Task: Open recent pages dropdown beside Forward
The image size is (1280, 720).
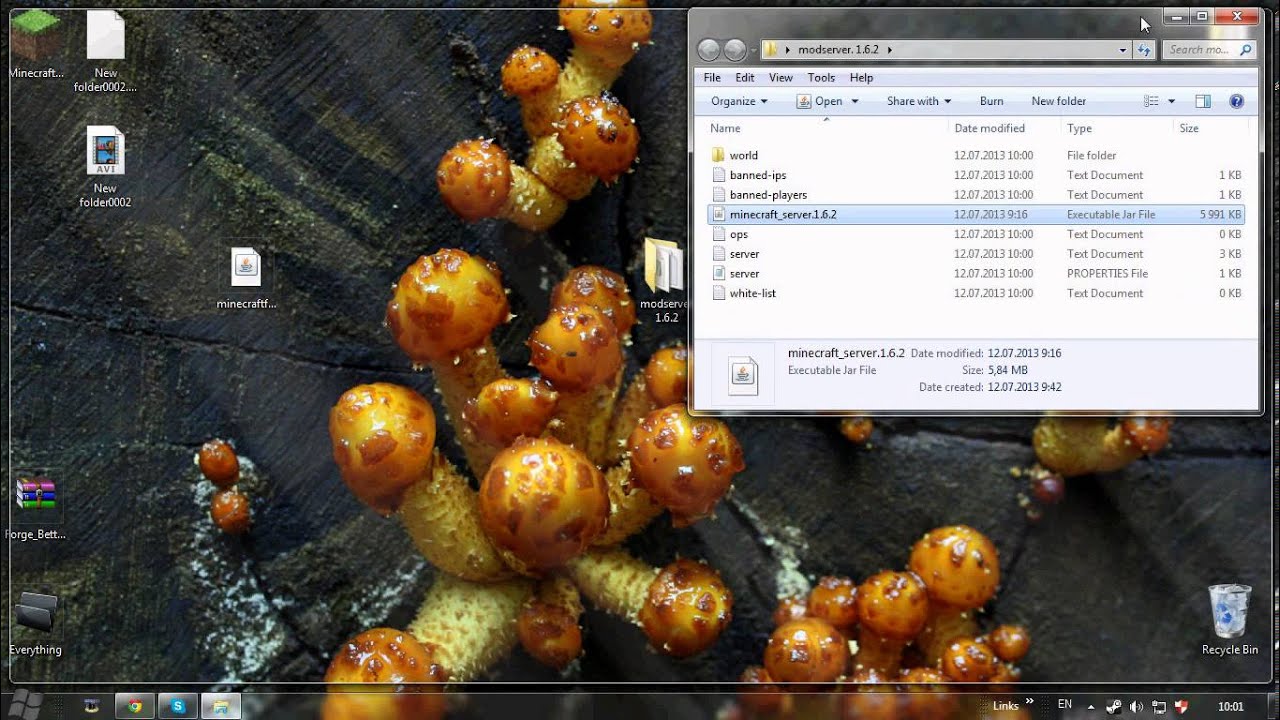Action: coord(753,50)
